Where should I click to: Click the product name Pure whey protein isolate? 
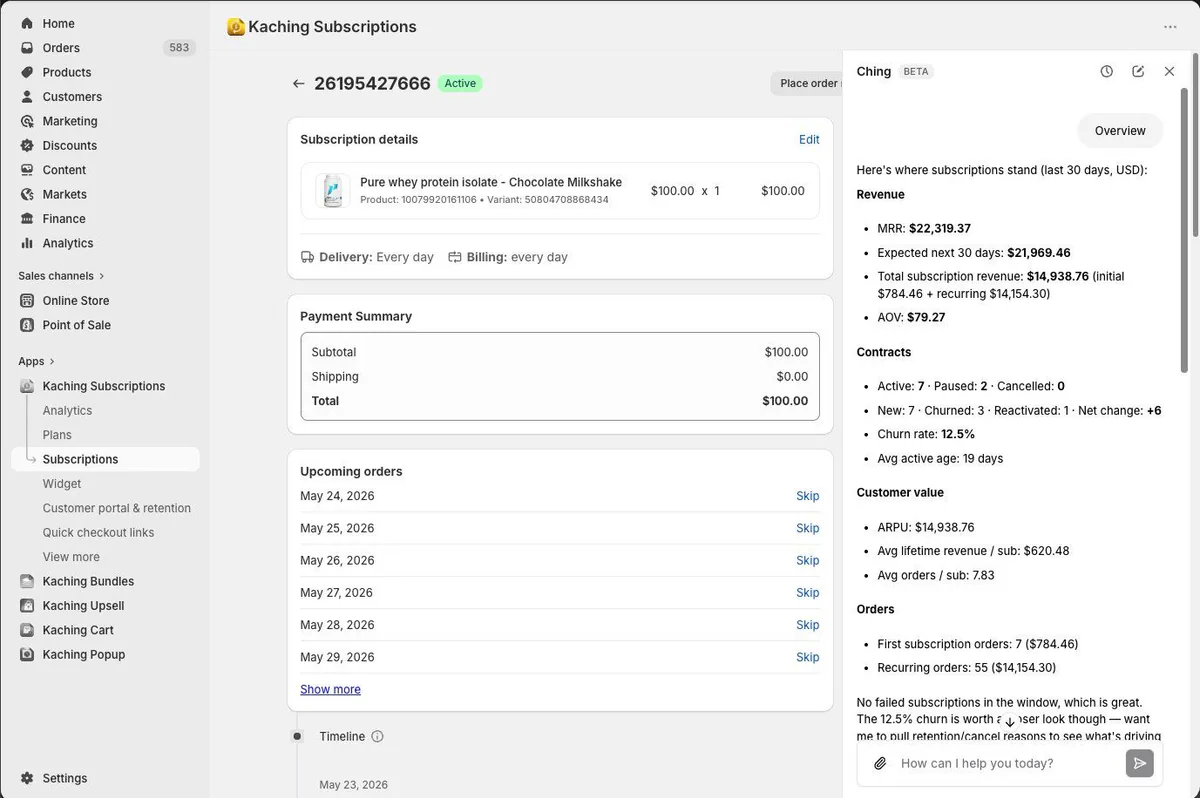point(491,182)
